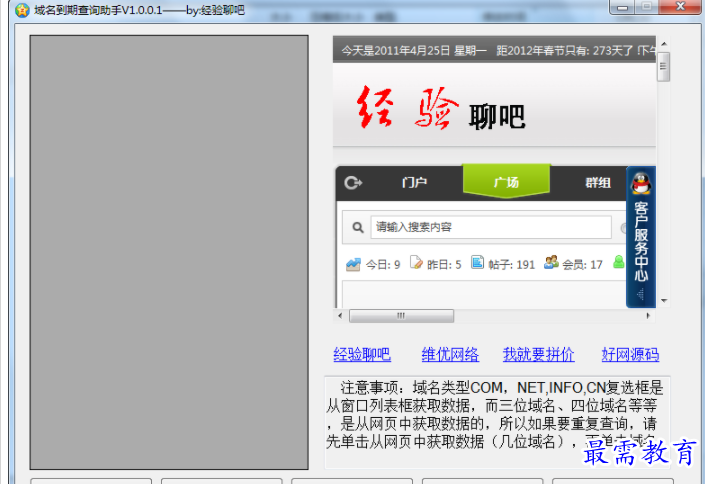Minimize the 域名到期查询助手 window
Viewport: 705px width, 484px height.
(x=622, y=7)
